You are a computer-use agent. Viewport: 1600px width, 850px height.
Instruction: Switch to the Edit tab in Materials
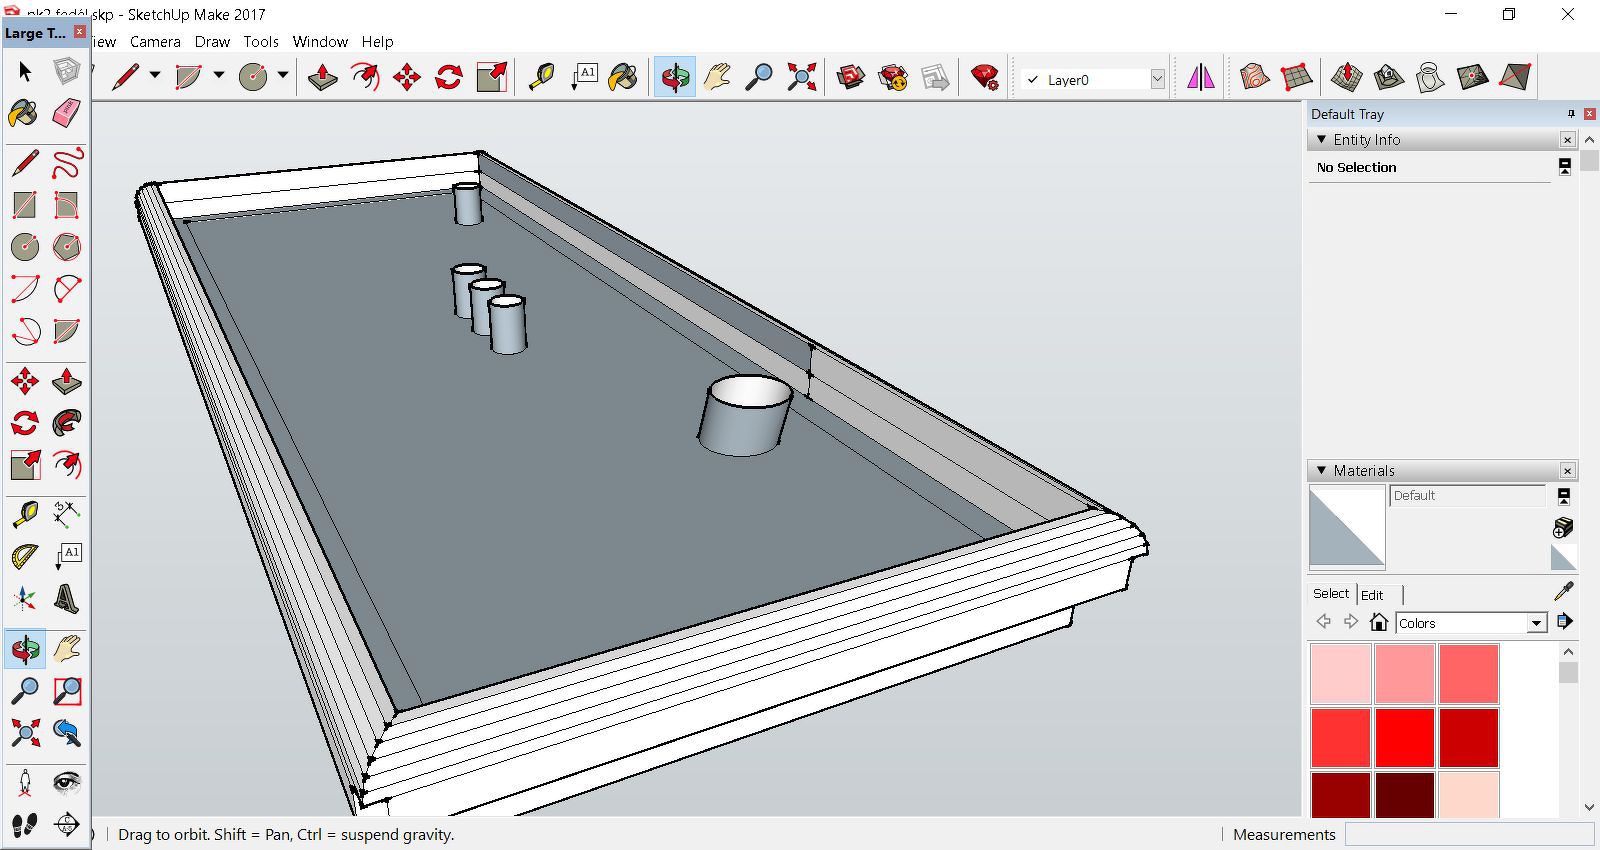(1372, 595)
